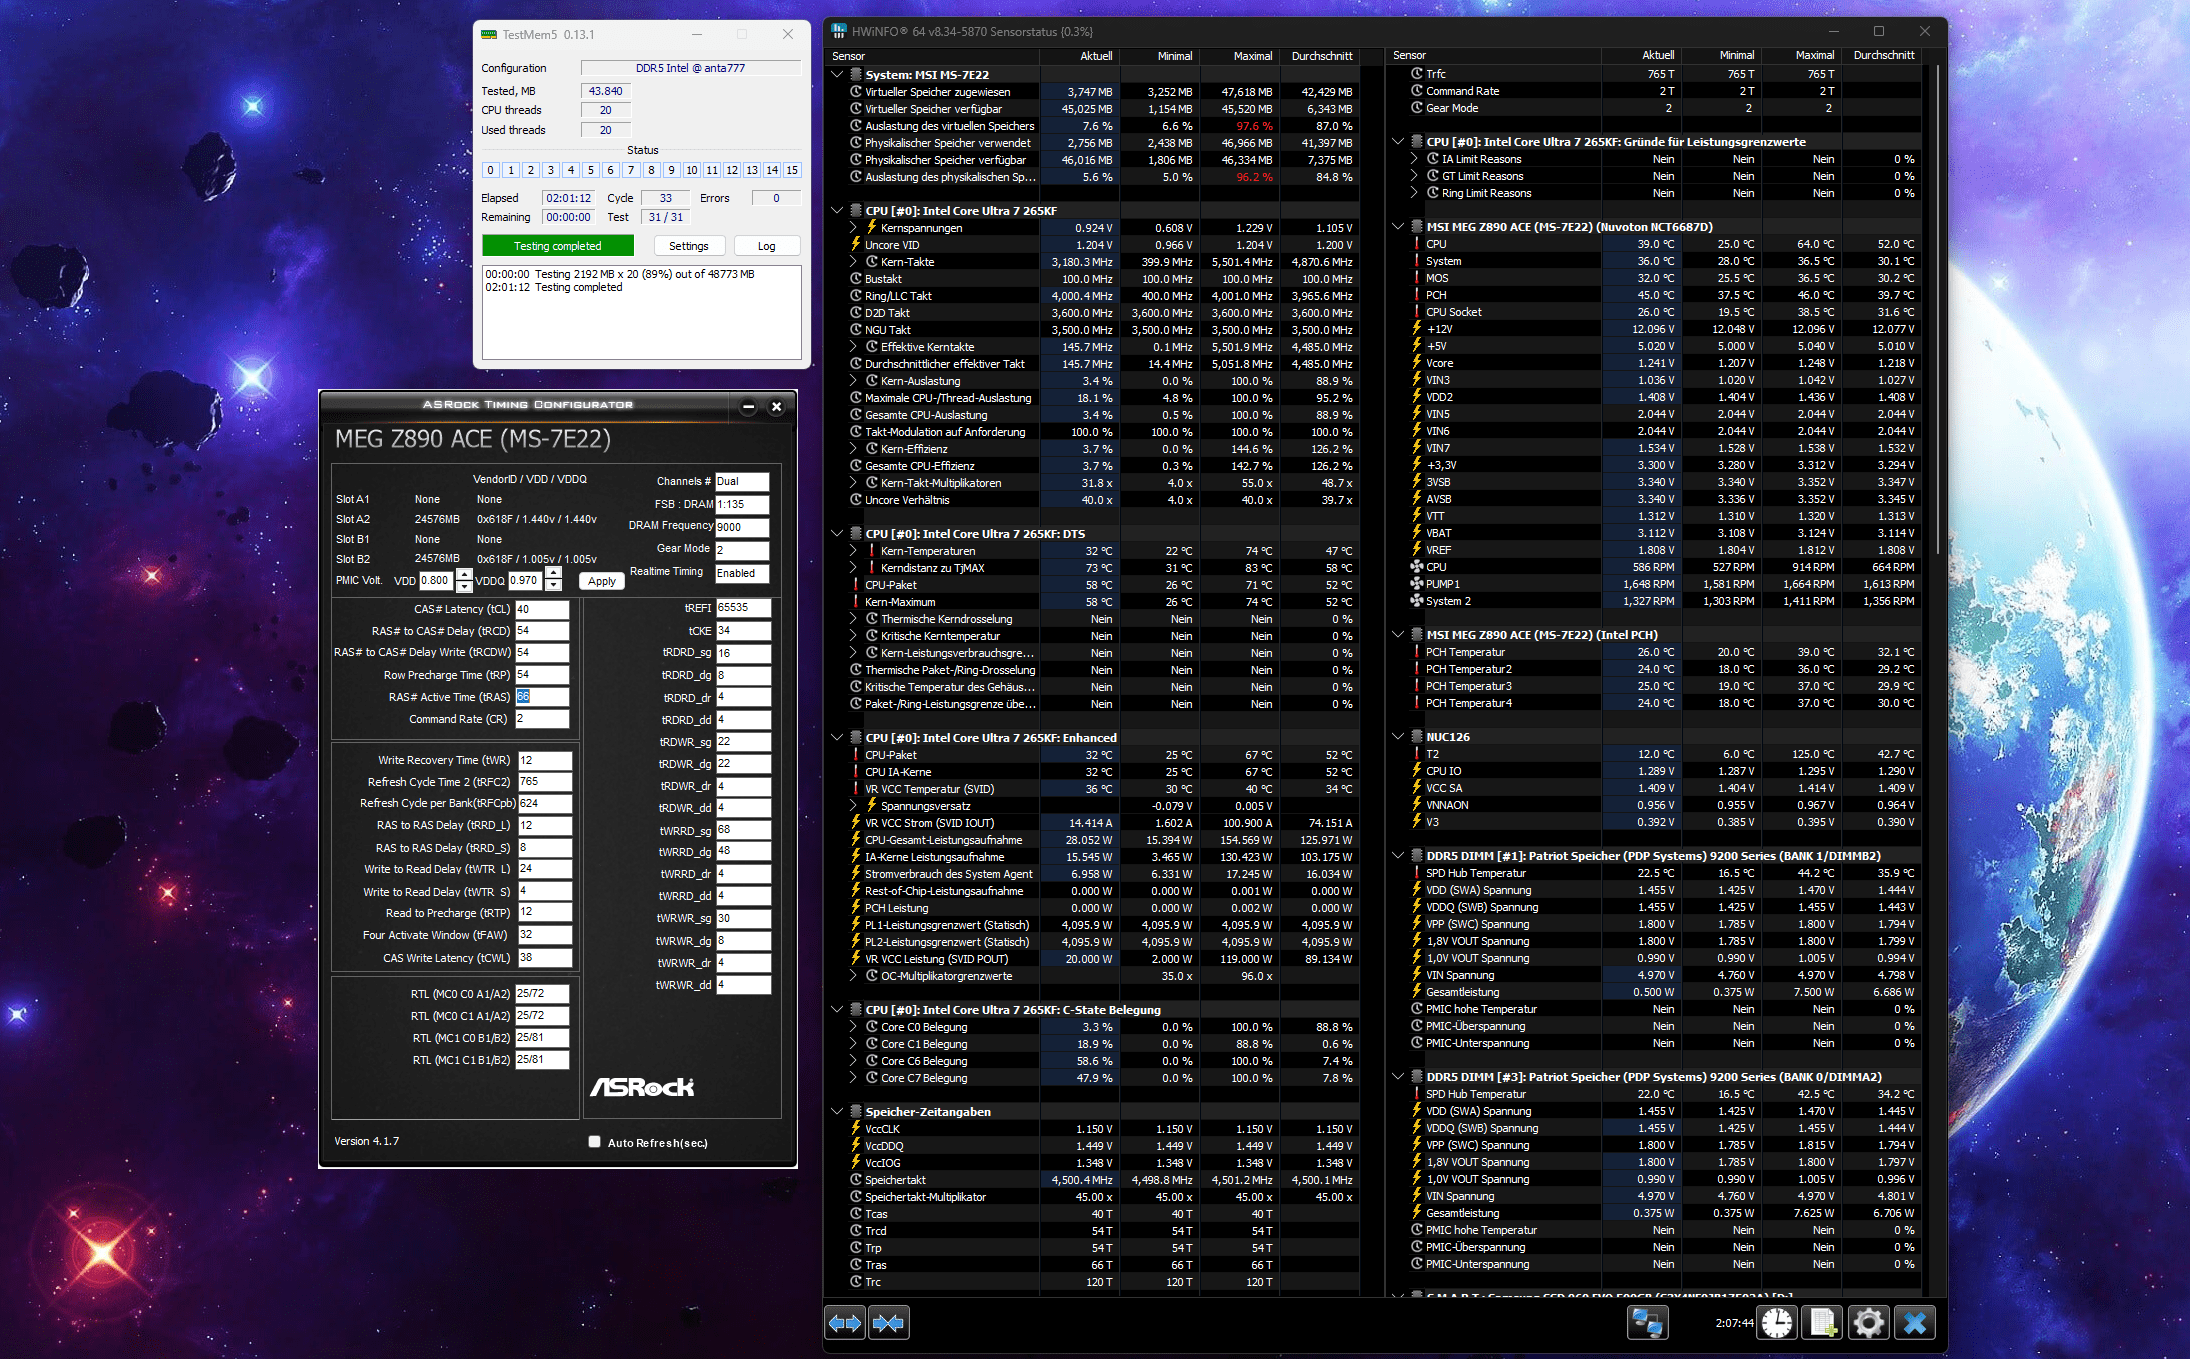This screenshot has height=1359, width=2190.
Task: Increase VDD voltage with up stepper arrow
Action: (x=464, y=574)
